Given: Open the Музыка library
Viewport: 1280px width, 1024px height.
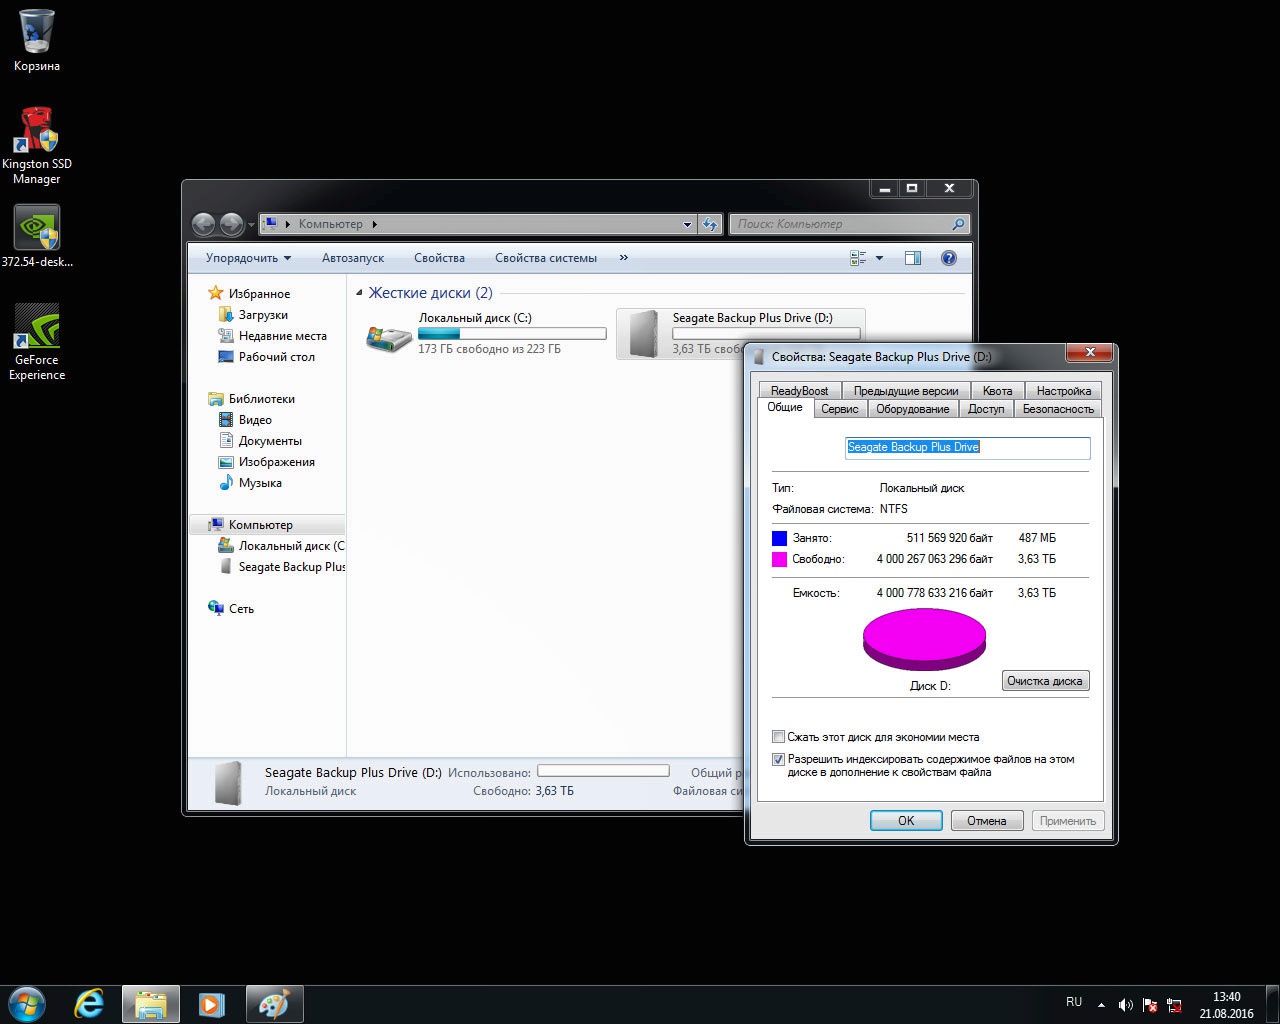Looking at the screenshot, I should (260, 483).
